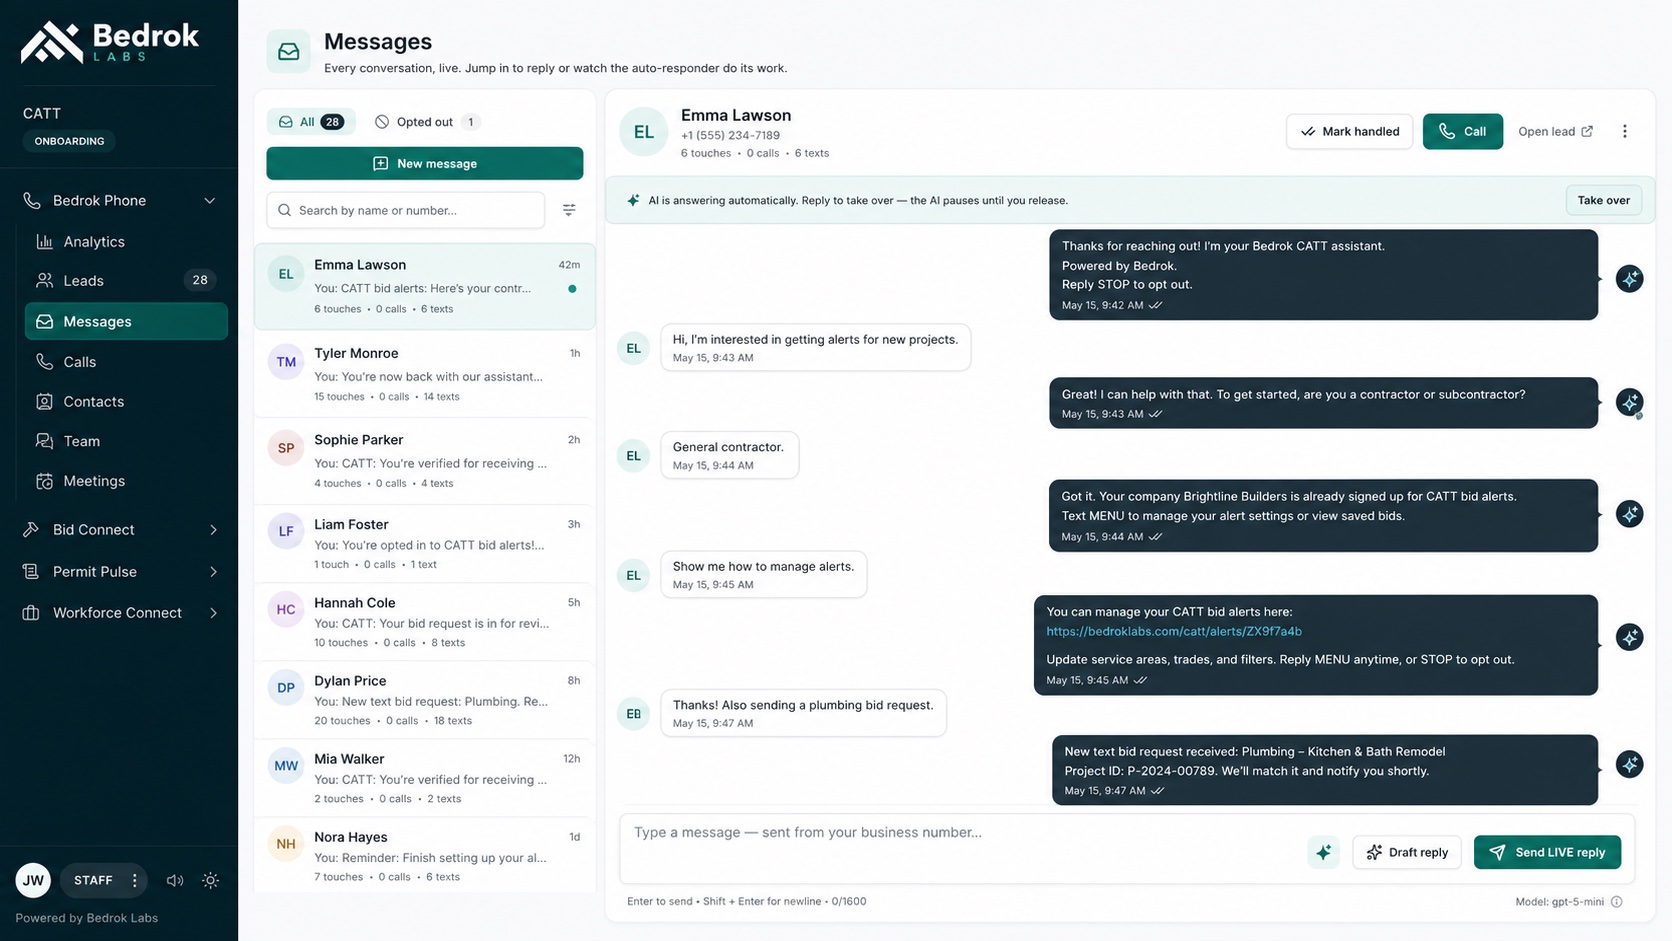1672x941 pixels.
Task: Open Liam Foster conversation
Action: pyautogui.click(x=425, y=544)
